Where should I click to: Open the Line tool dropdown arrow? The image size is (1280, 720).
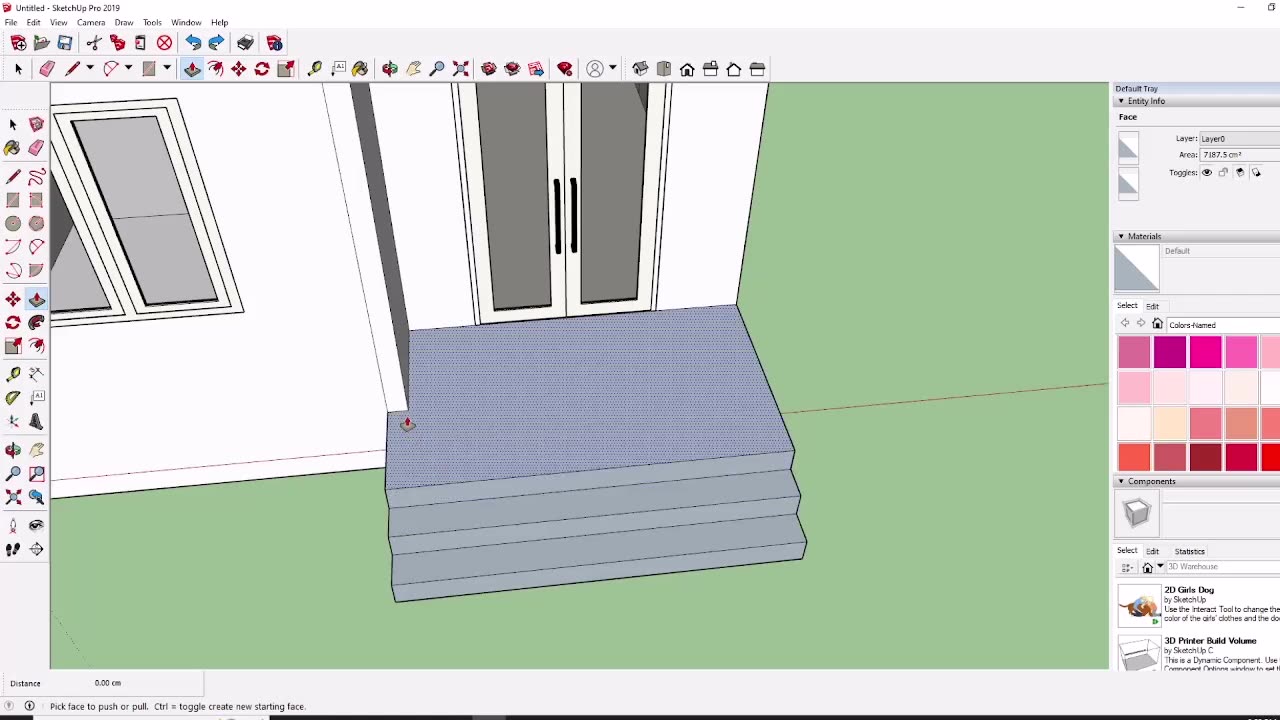coord(89,69)
